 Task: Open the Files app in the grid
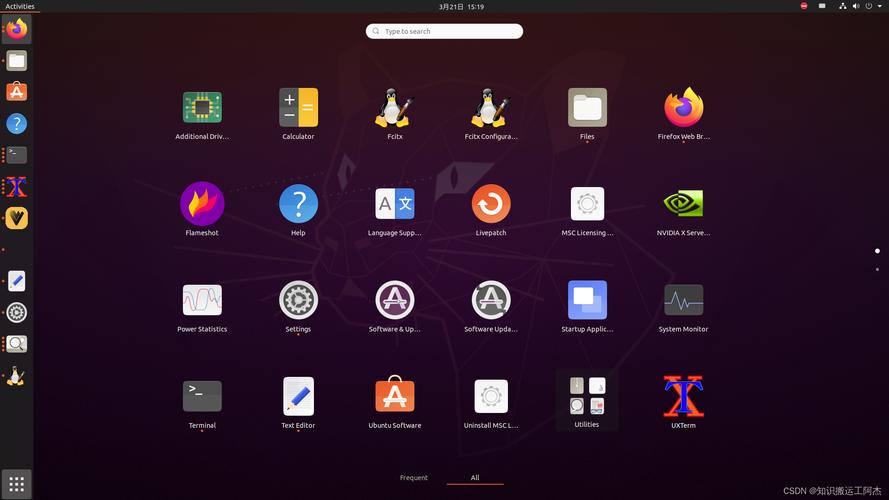click(x=587, y=113)
